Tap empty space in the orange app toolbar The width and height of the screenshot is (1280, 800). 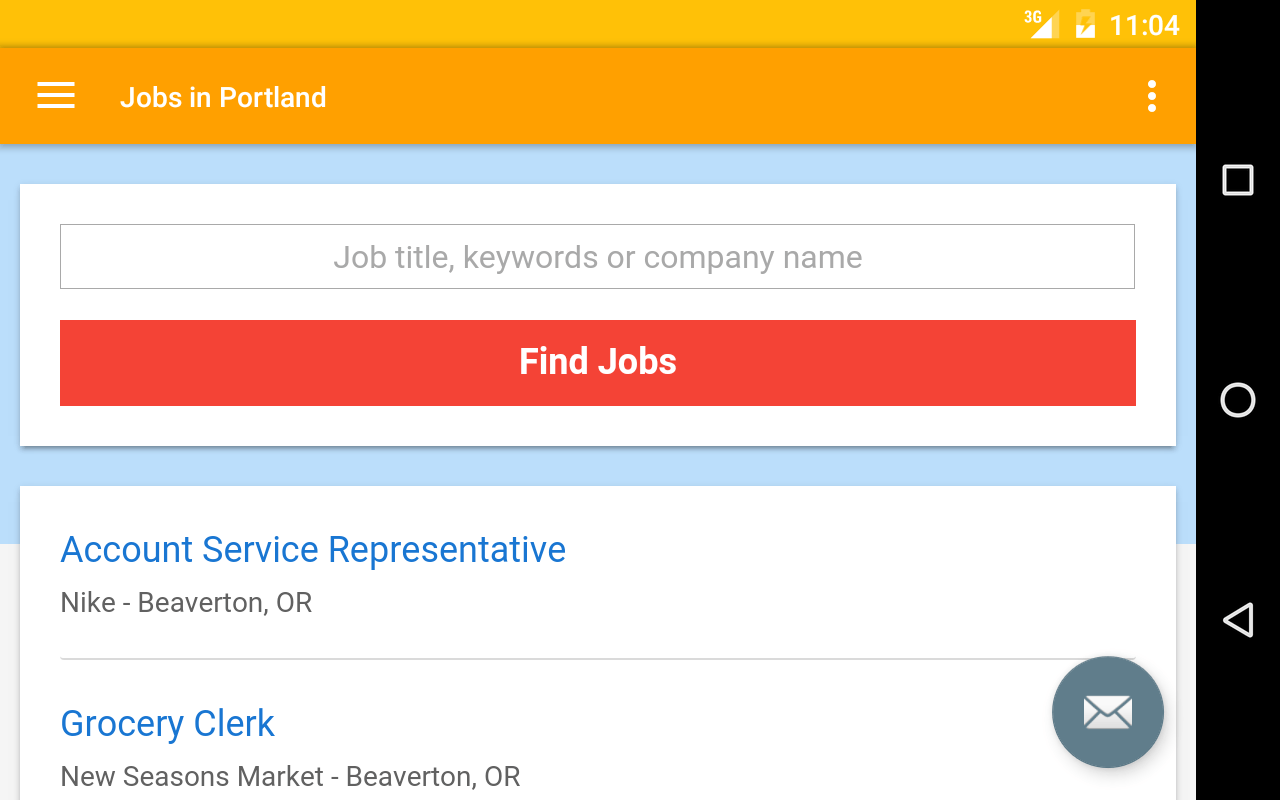[x=700, y=96]
